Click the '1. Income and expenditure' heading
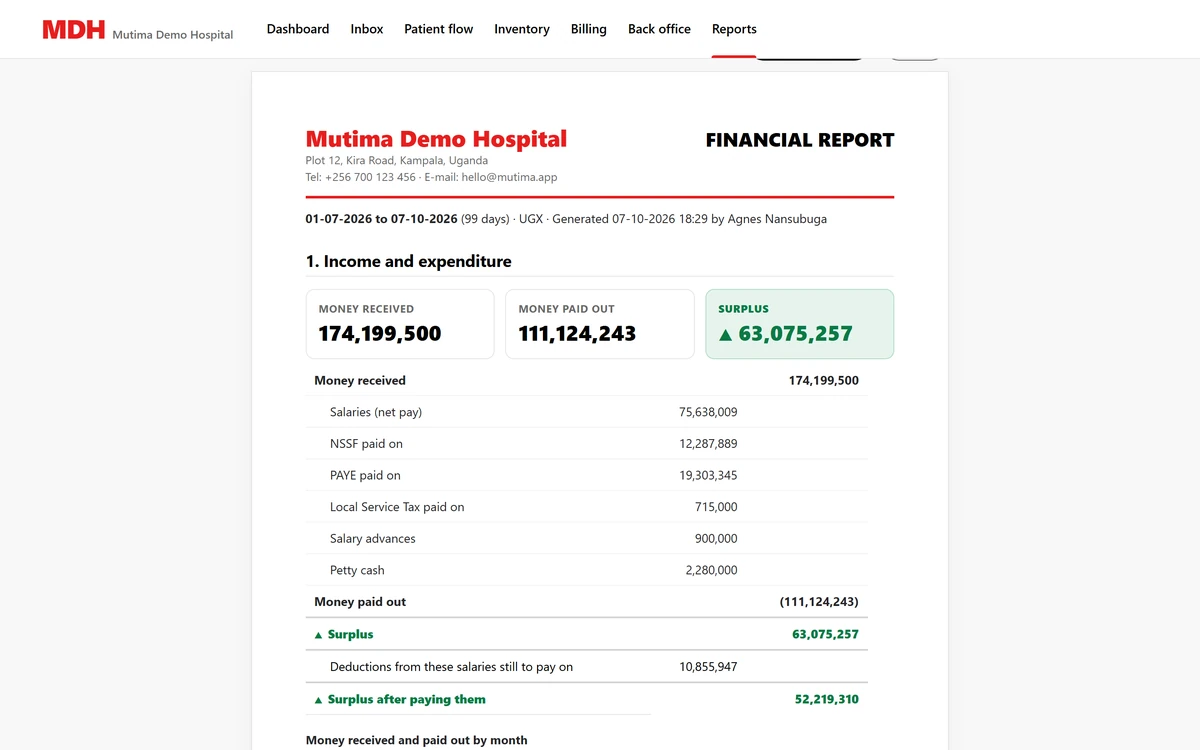 click(409, 261)
